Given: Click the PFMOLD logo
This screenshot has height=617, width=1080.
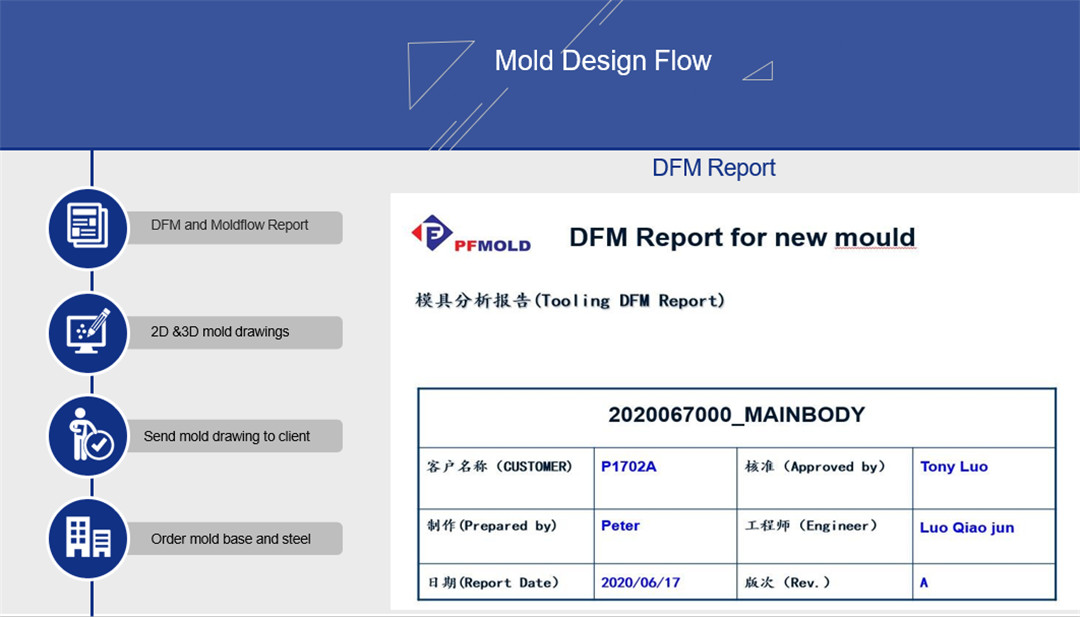Looking at the screenshot, I should point(471,235).
